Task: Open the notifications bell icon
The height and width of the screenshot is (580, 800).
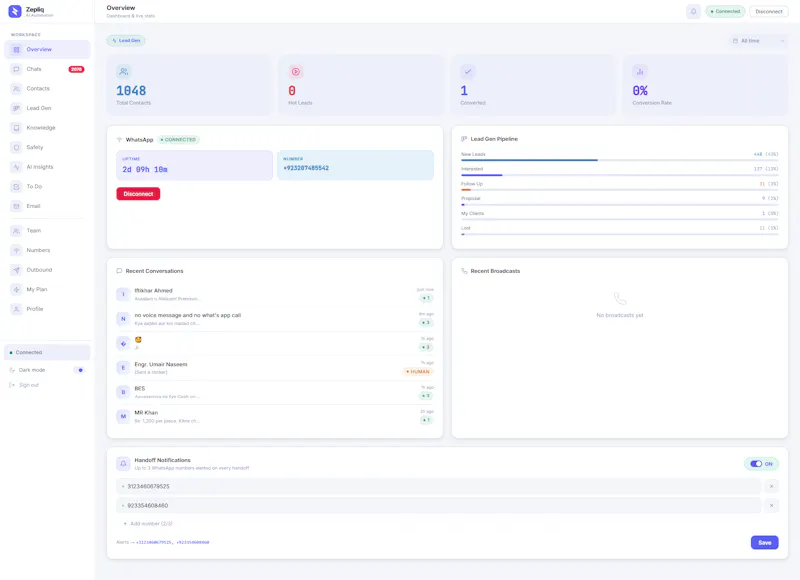Action: pos(693,11)
